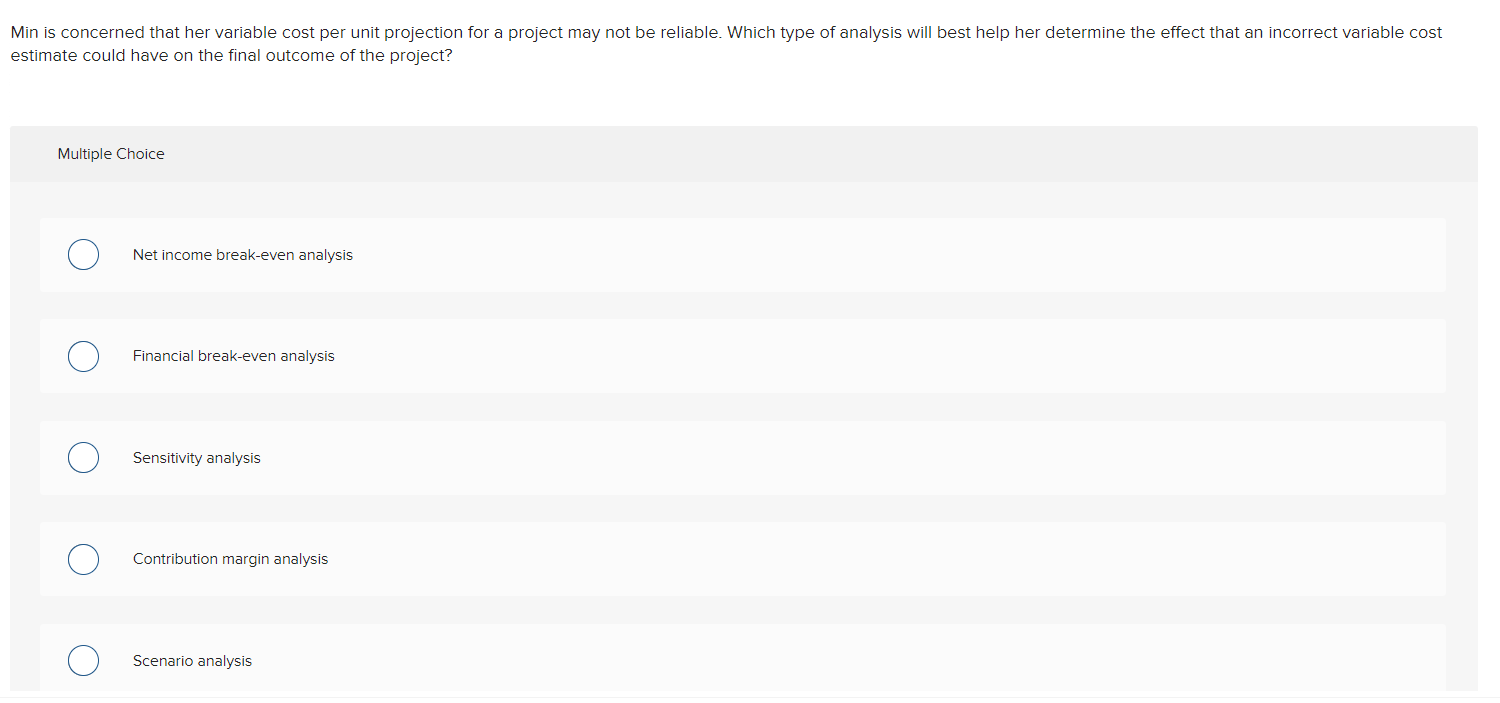The image size is (1500, 703).
Task: Select the radio button for Contribution margin analysis
Action: (x=83, y=559)
